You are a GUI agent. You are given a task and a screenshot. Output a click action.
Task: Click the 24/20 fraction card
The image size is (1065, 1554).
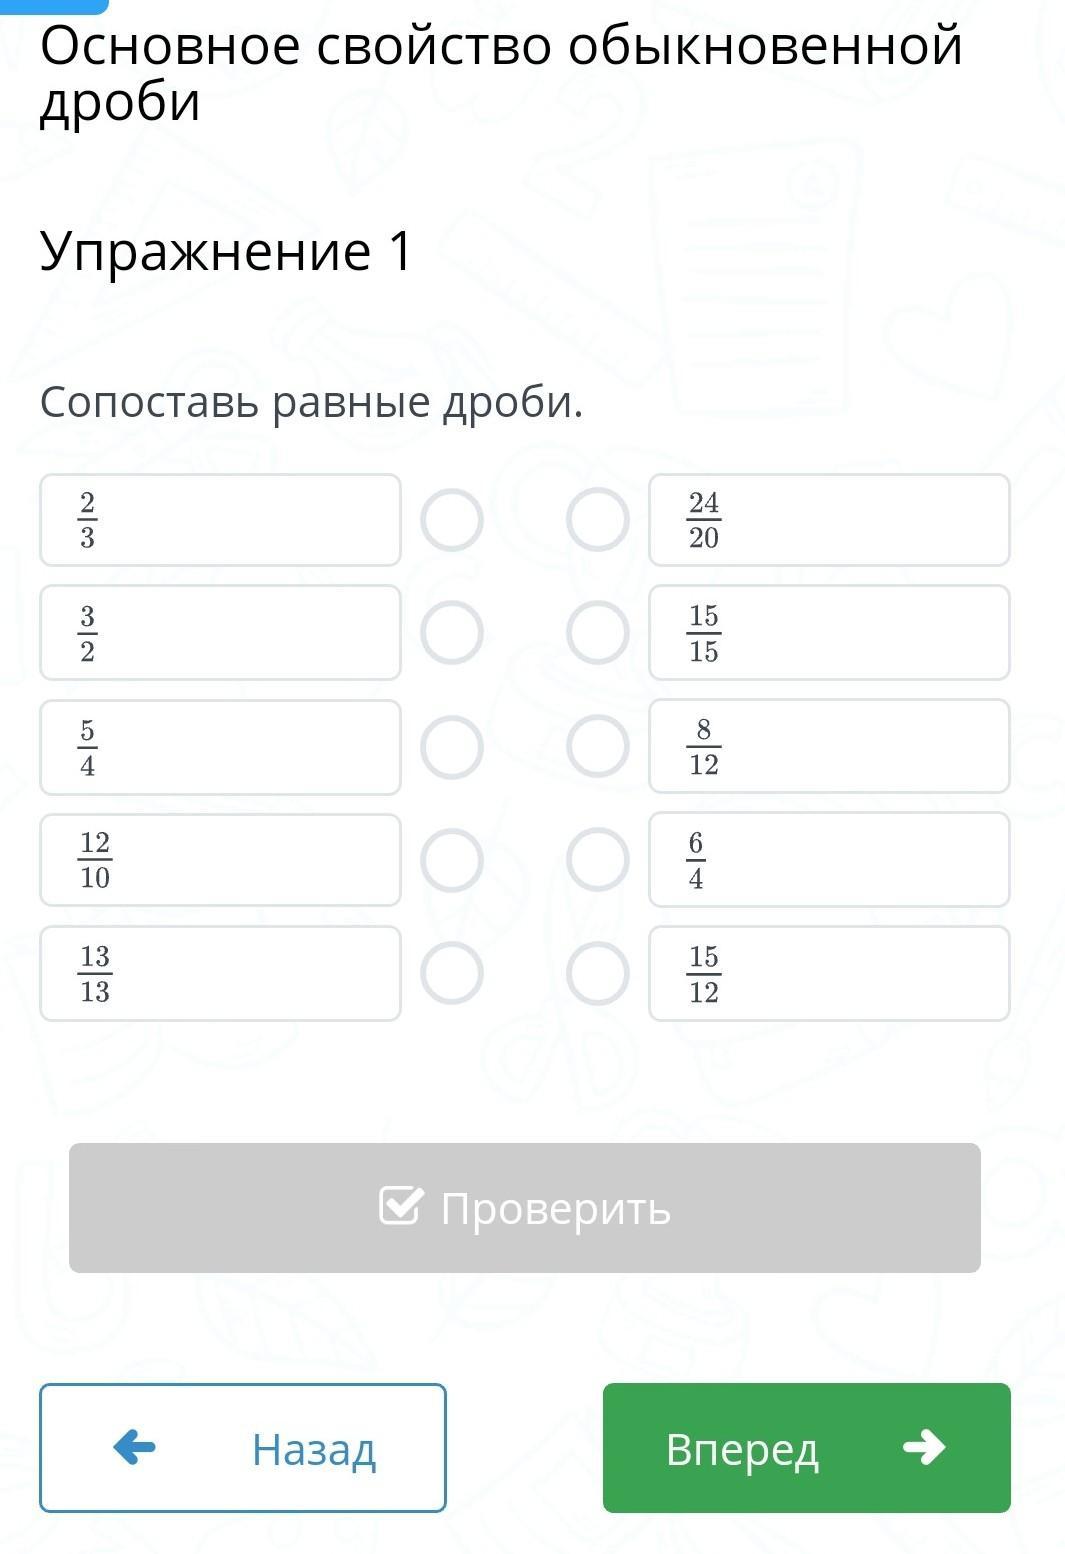tap(829, 520)
